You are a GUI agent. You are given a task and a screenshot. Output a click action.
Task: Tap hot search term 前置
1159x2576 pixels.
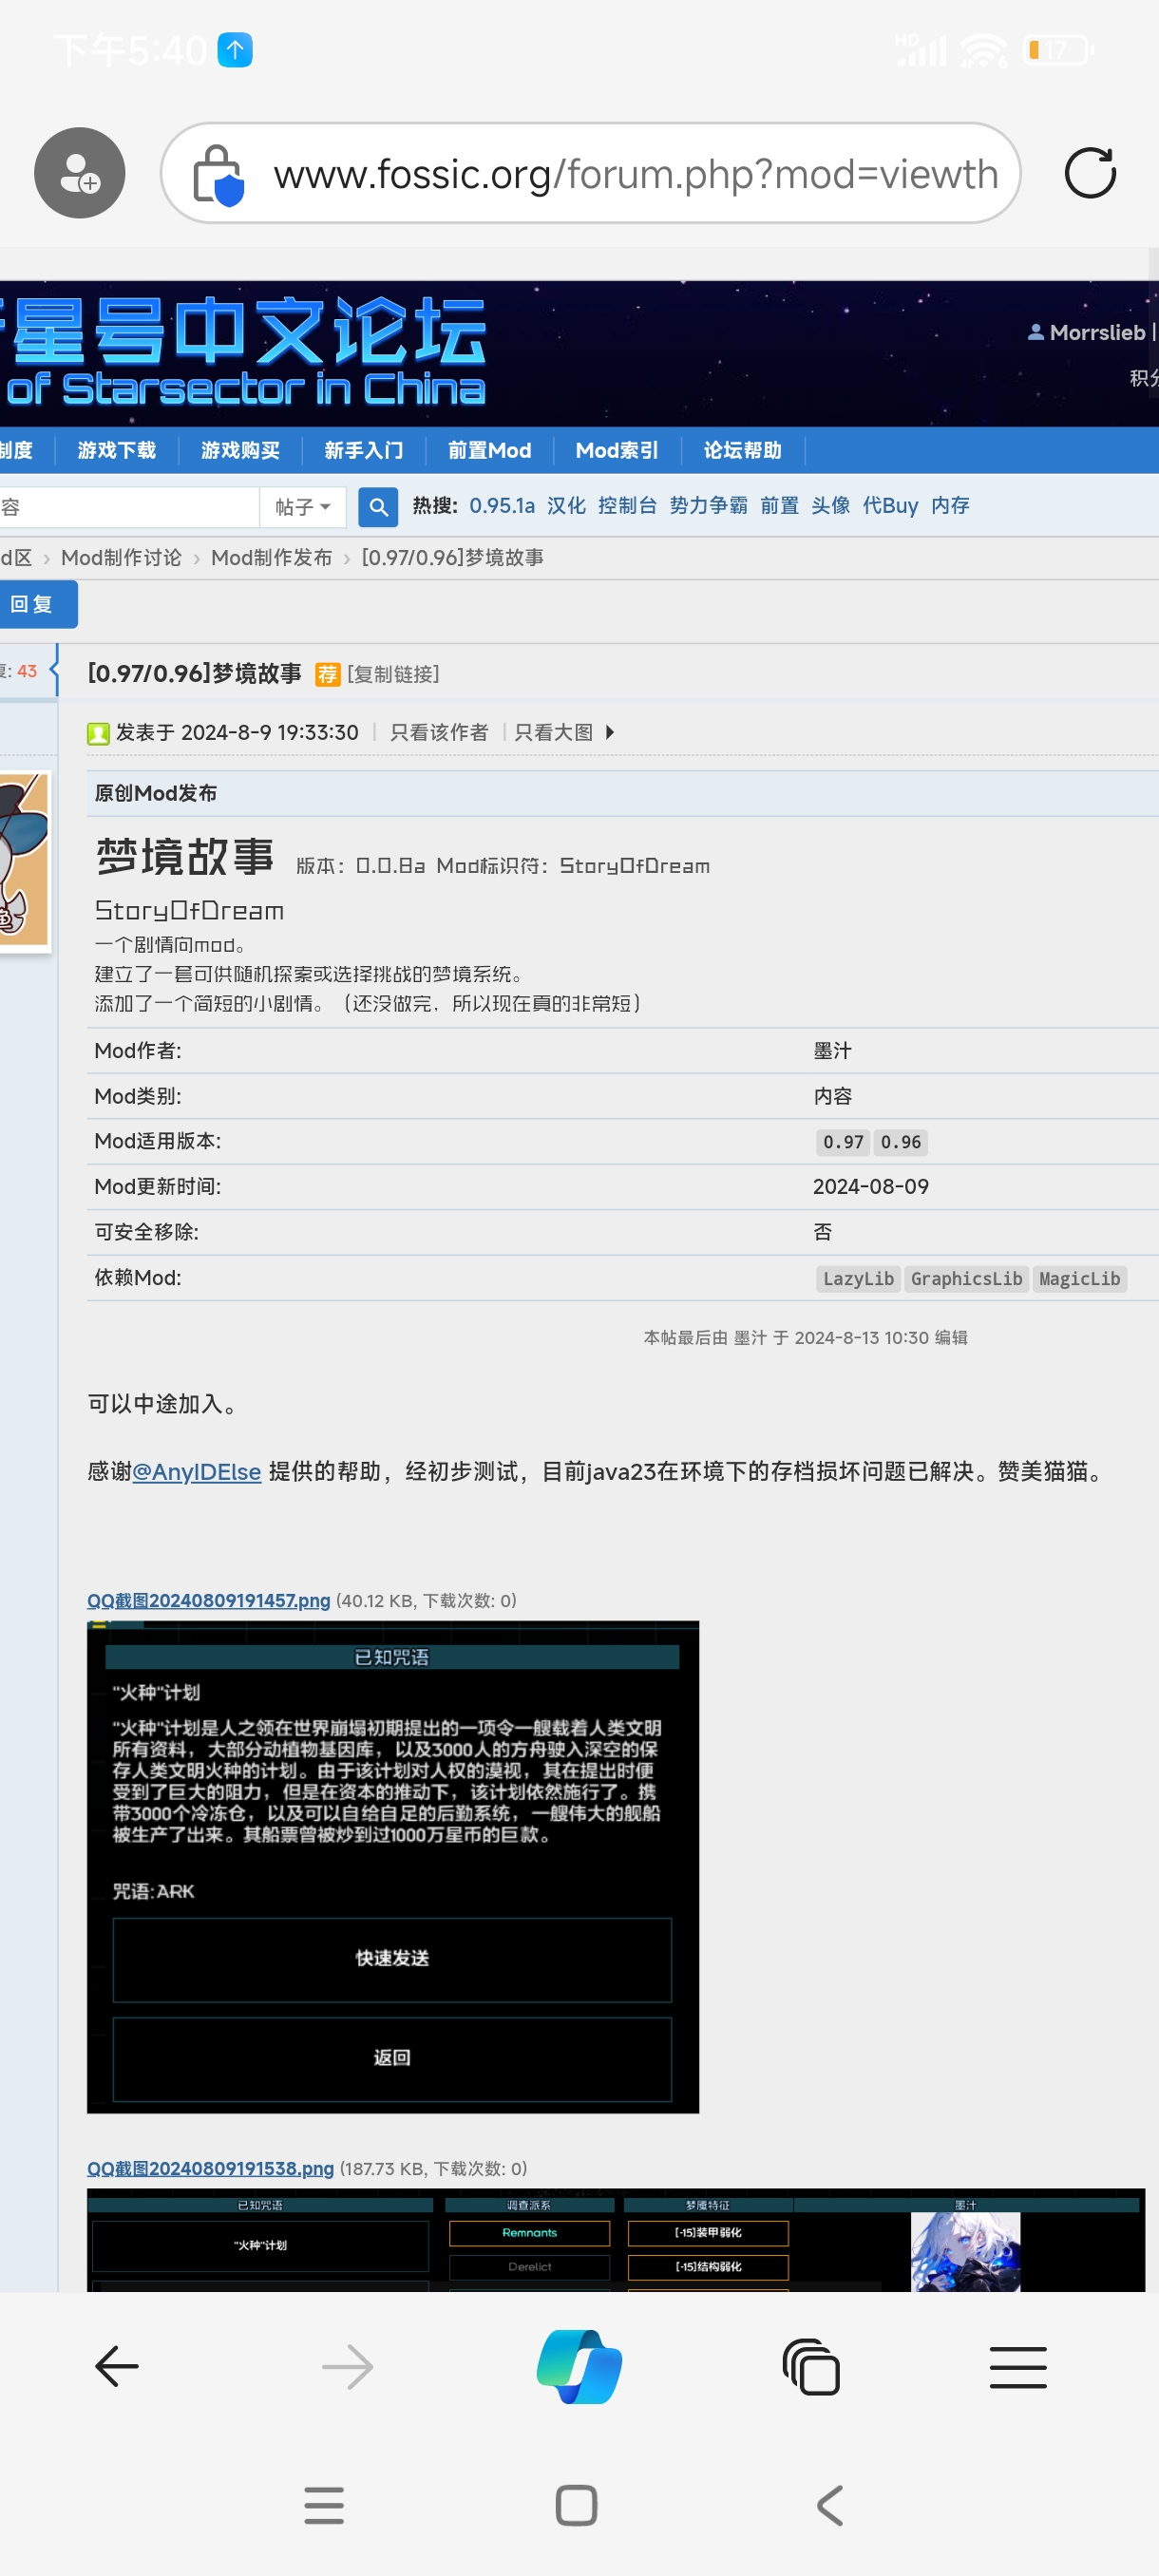pyautogui.click(x=779, y=506)
